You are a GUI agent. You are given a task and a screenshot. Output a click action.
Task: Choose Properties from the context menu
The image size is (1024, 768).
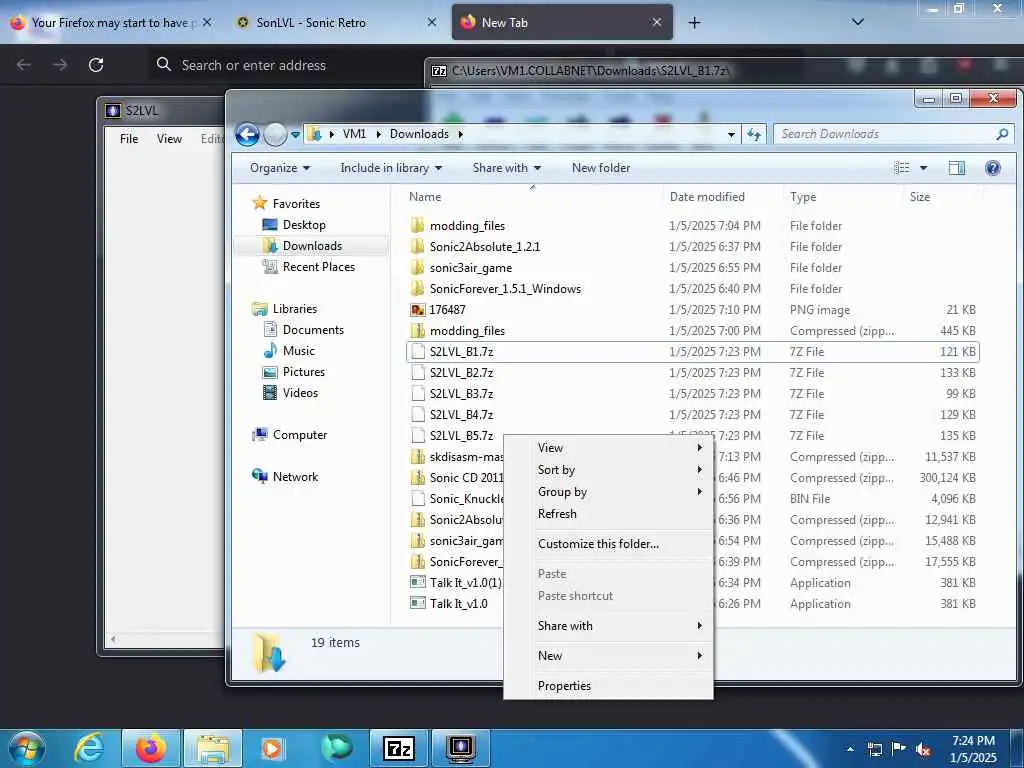coord(609,686)
